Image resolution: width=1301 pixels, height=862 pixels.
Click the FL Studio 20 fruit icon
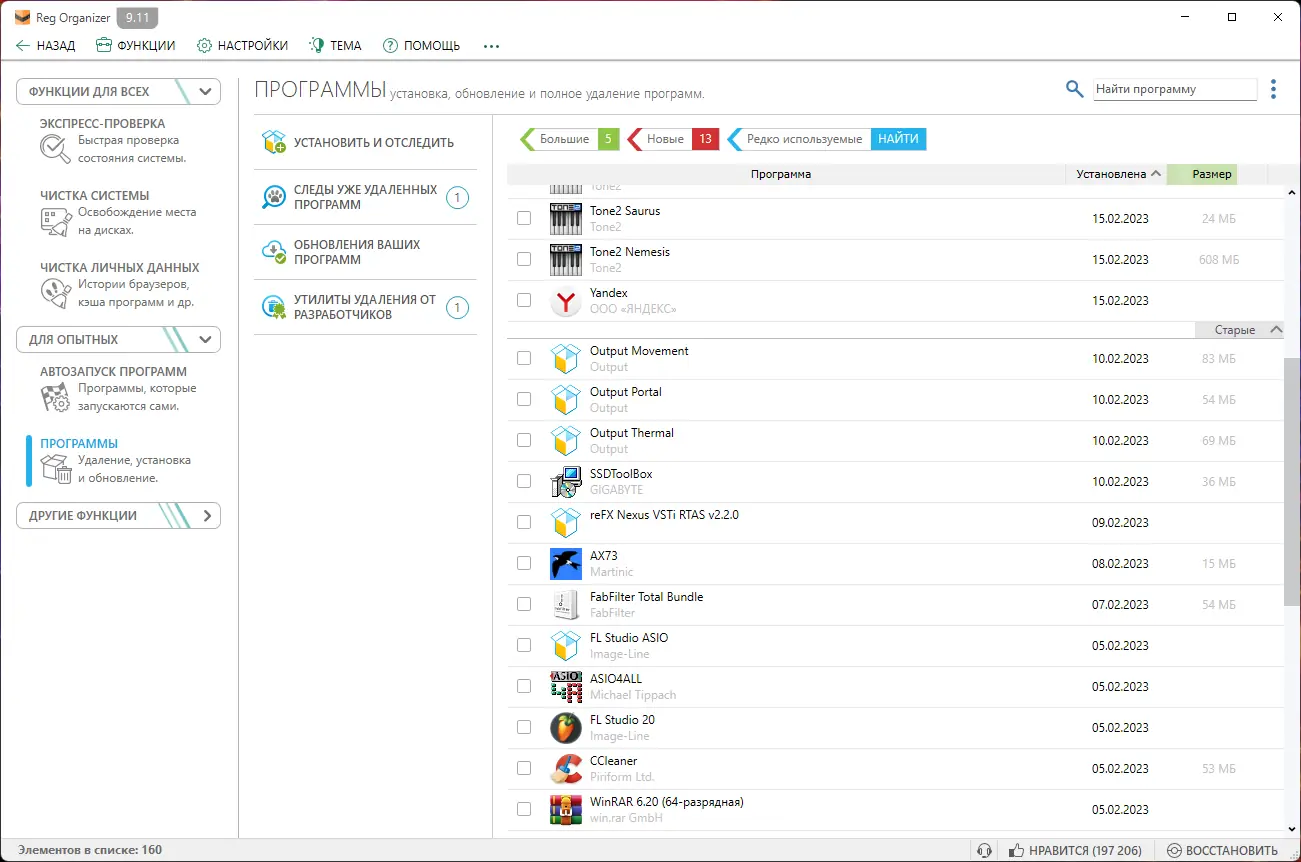(x=566, y=728)
